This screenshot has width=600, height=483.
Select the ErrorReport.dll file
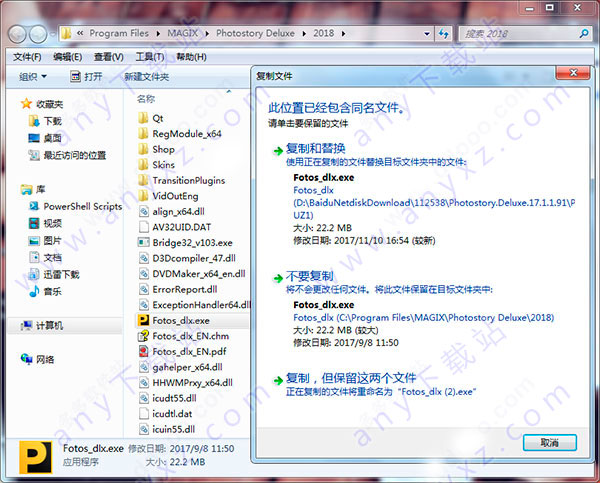(x=185, y=289)
